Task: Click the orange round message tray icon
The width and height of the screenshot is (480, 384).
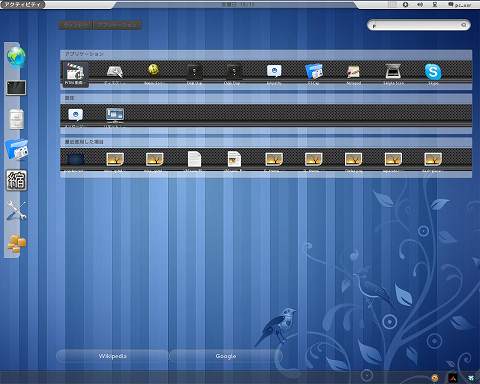Action: coord(435,378)
